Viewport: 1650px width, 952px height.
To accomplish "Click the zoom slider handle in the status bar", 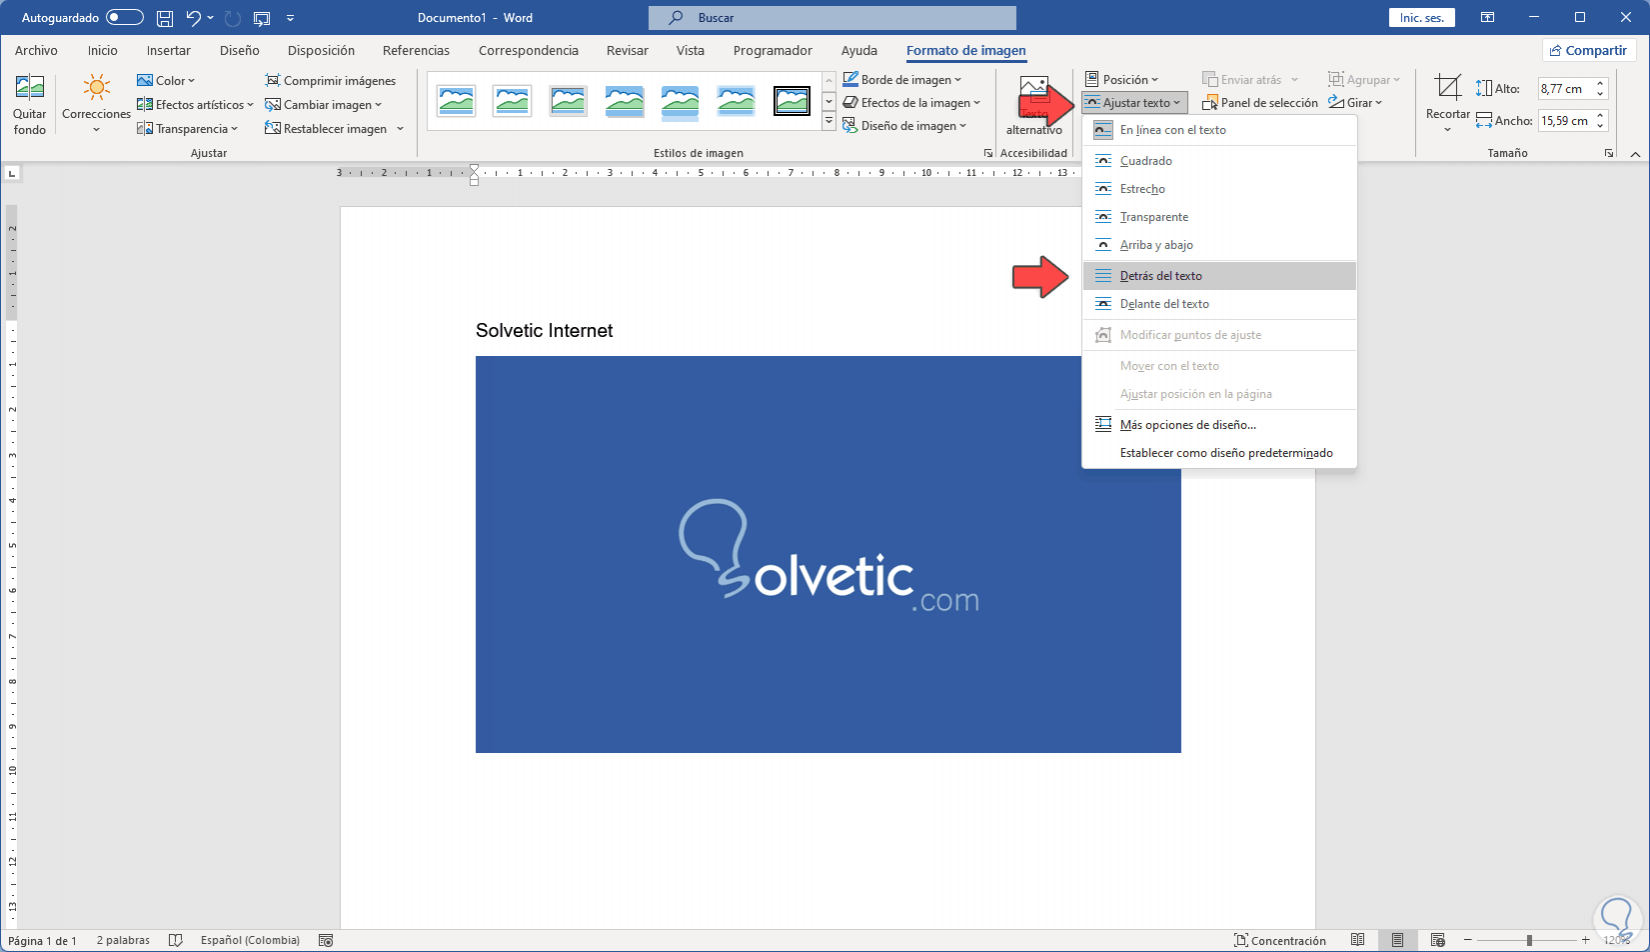I will (1529, 940).
